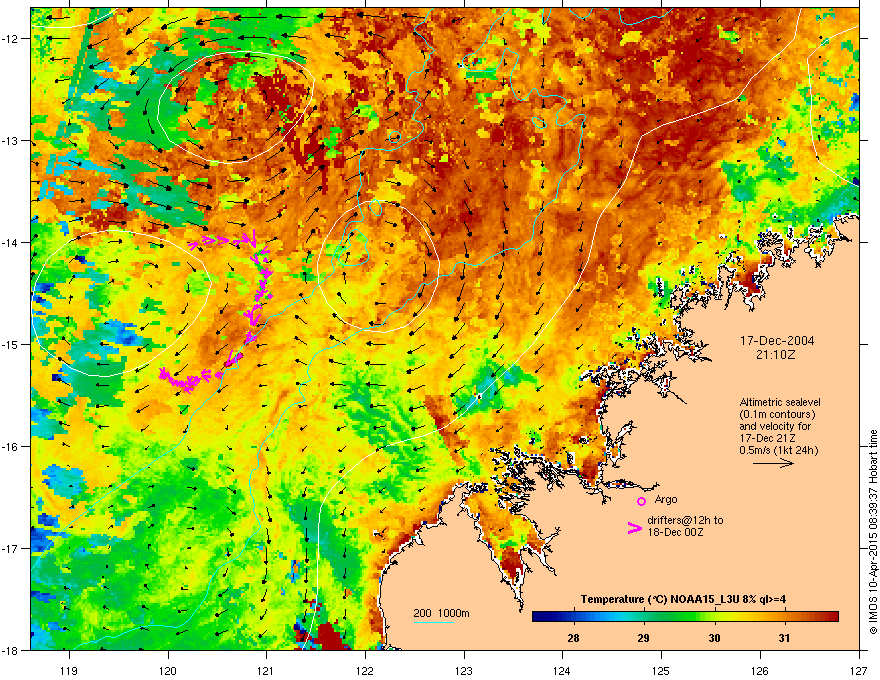Click the colorbar value 28
Screen dimensions: 880x680
[573, 638]
